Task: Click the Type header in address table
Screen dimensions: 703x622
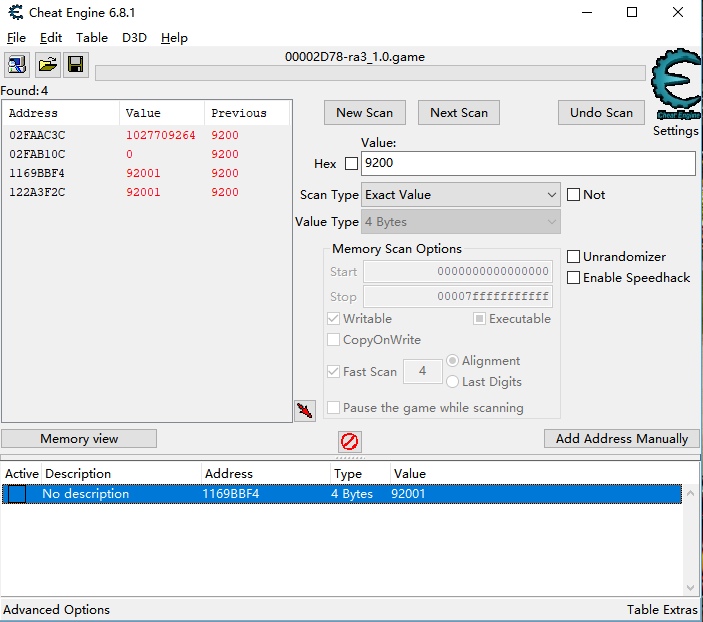Action: [360, 474]
